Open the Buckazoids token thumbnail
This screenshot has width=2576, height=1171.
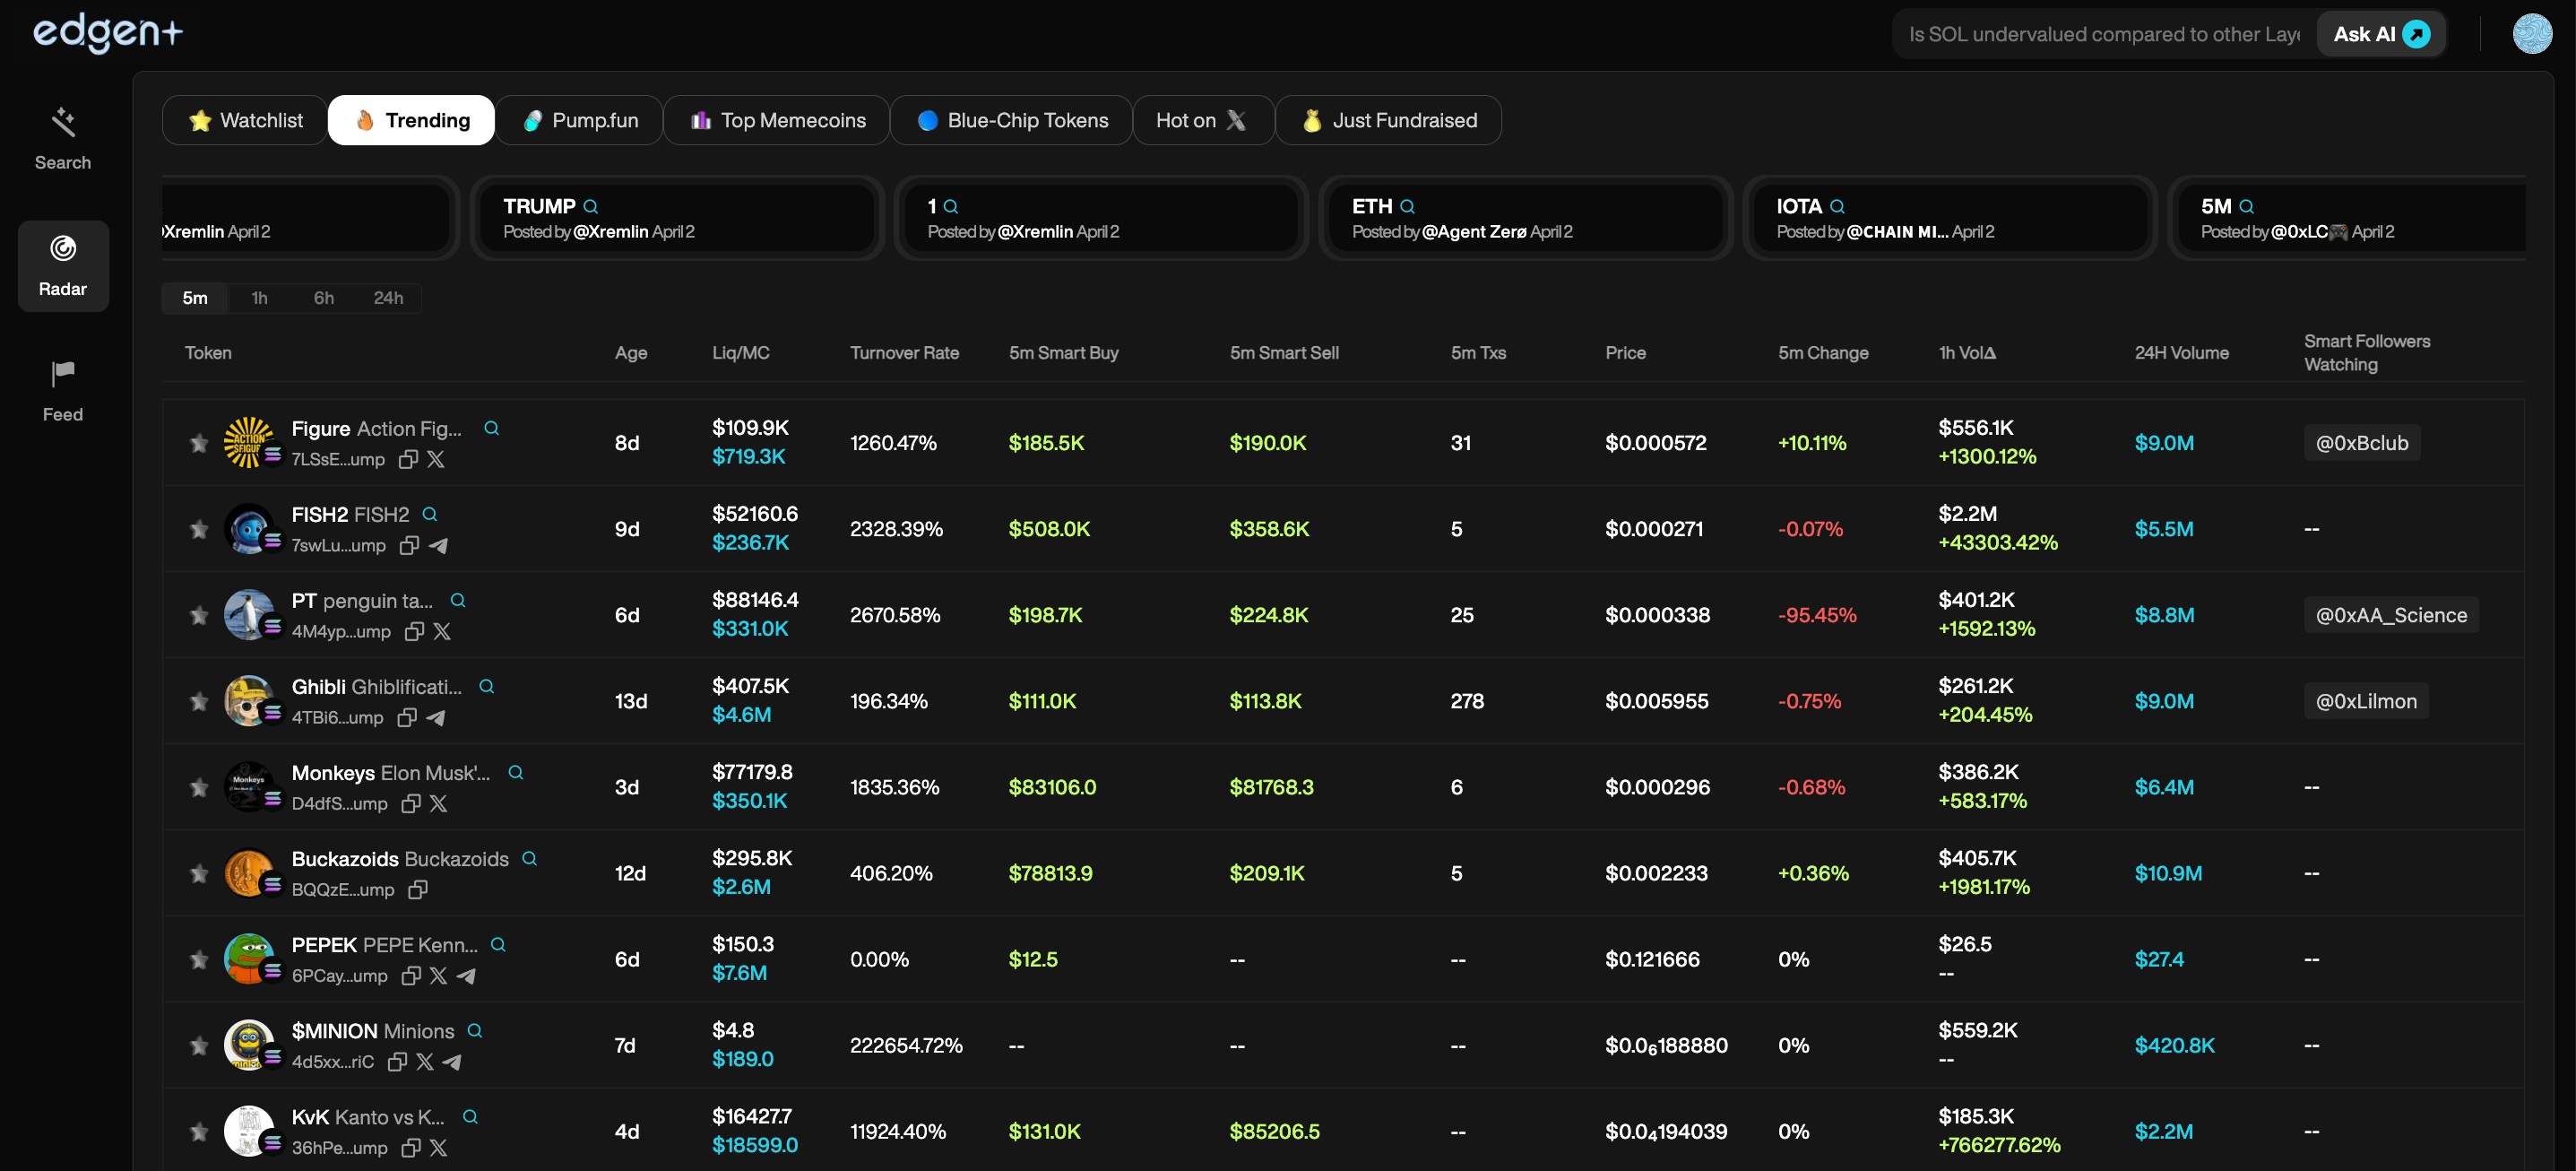pyautogui.click(x=249, y=872)
